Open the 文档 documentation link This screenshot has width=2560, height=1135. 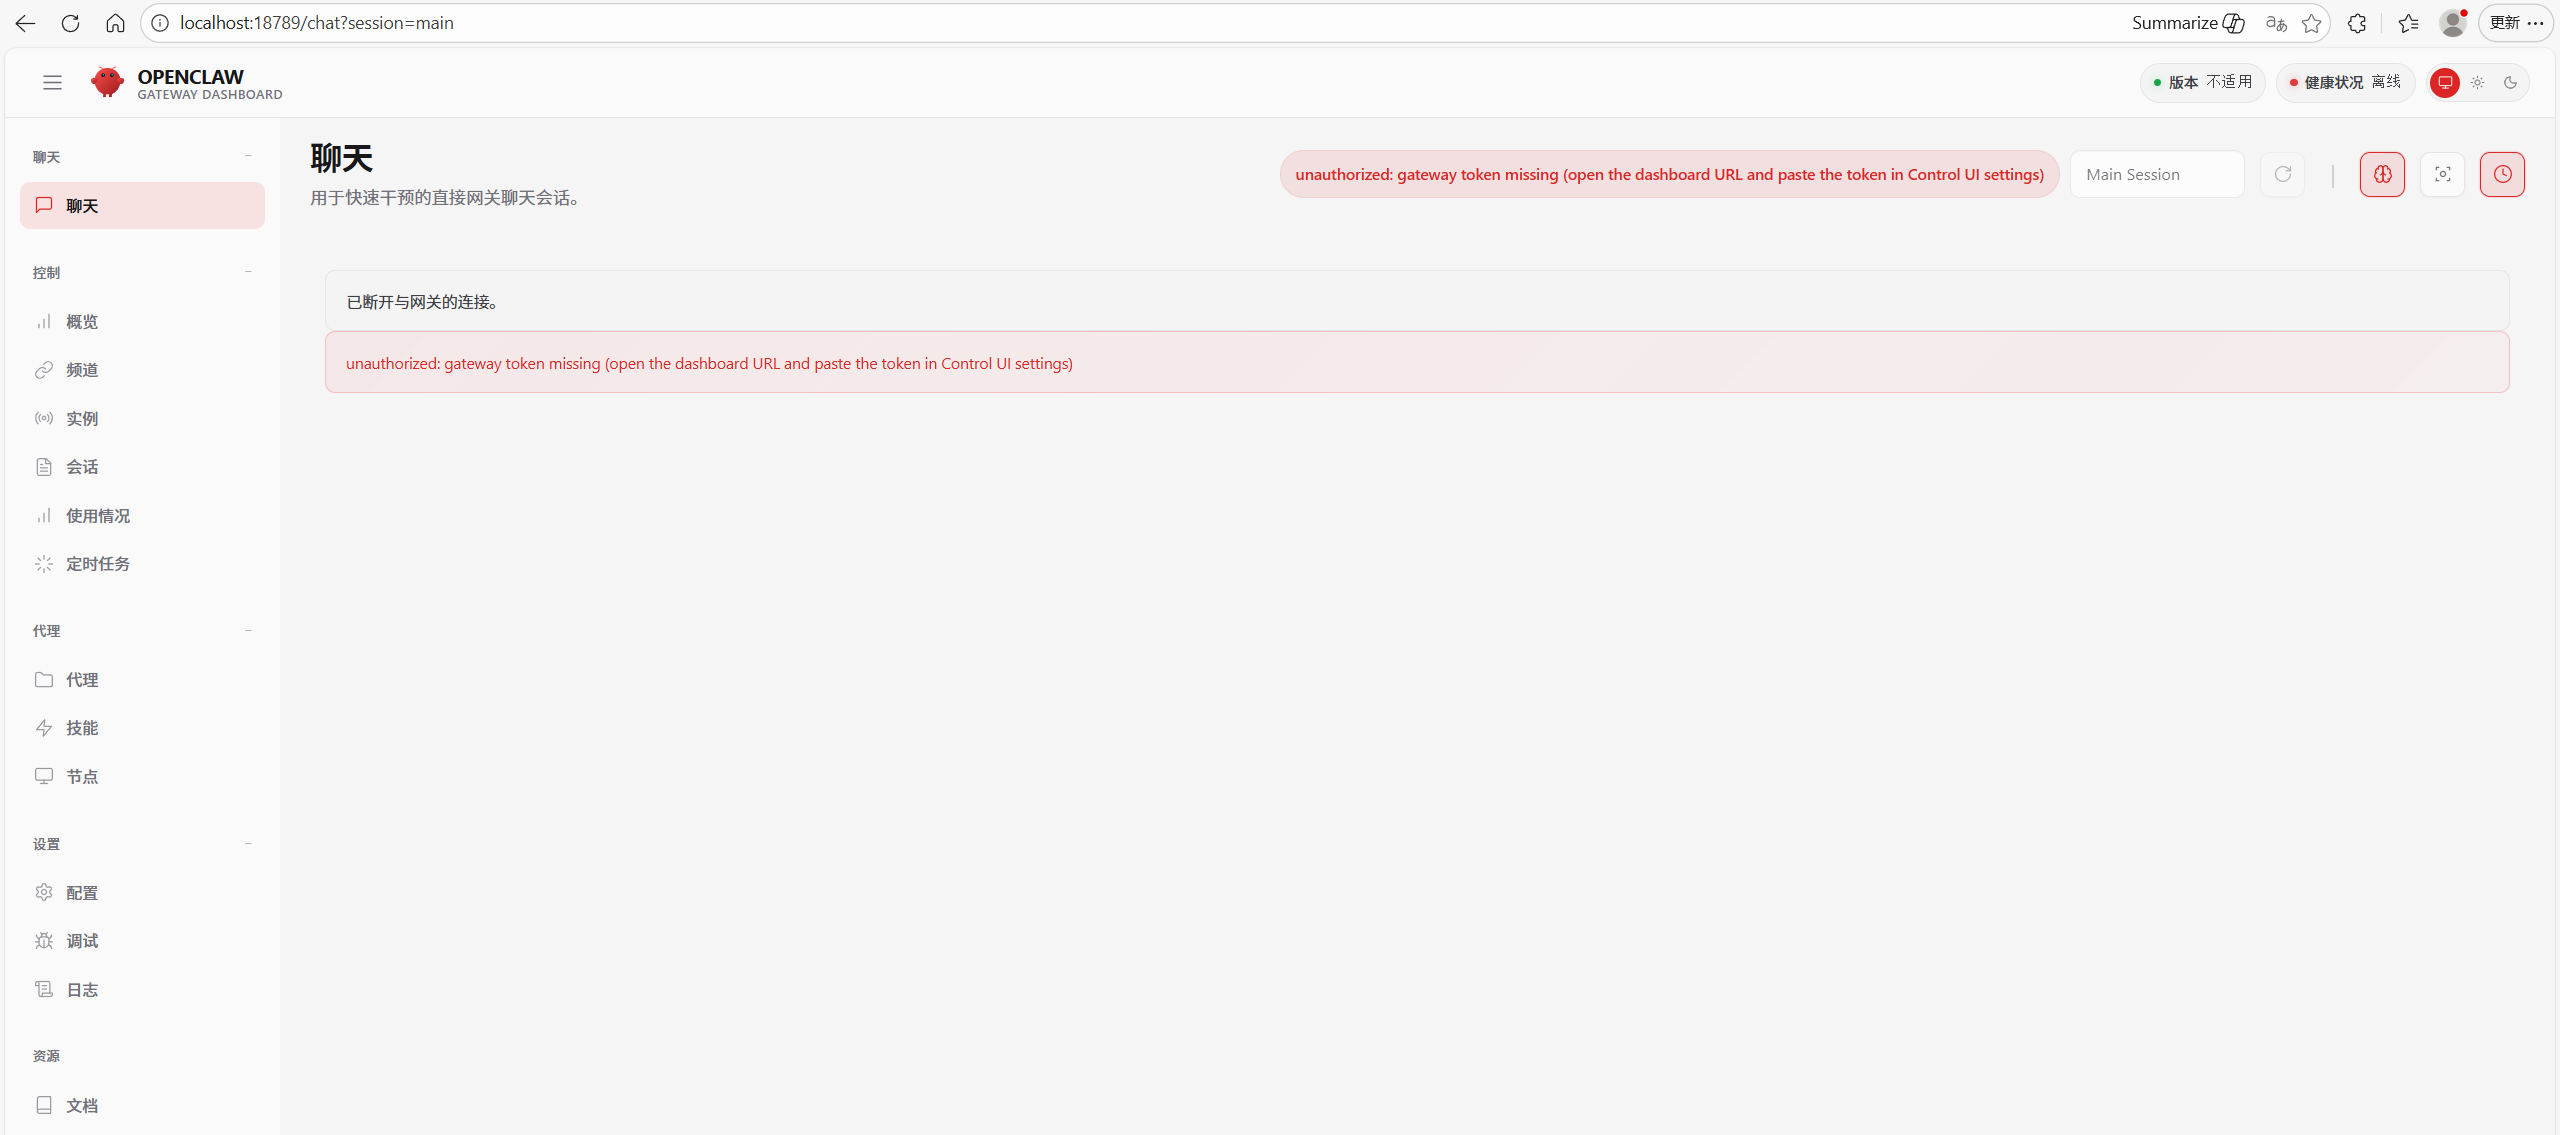click(82, 1105)
